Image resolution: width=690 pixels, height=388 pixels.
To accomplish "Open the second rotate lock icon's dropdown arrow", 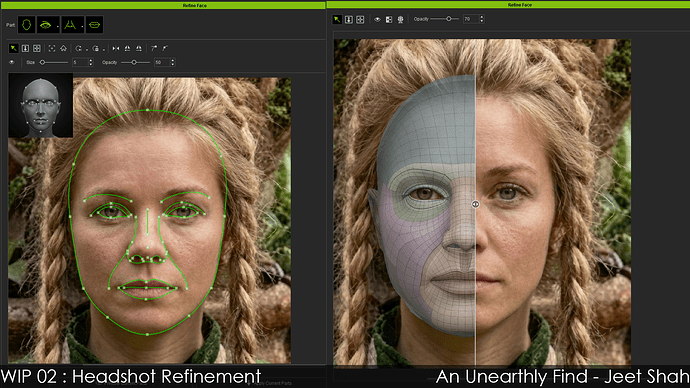I will pos(103,50).
